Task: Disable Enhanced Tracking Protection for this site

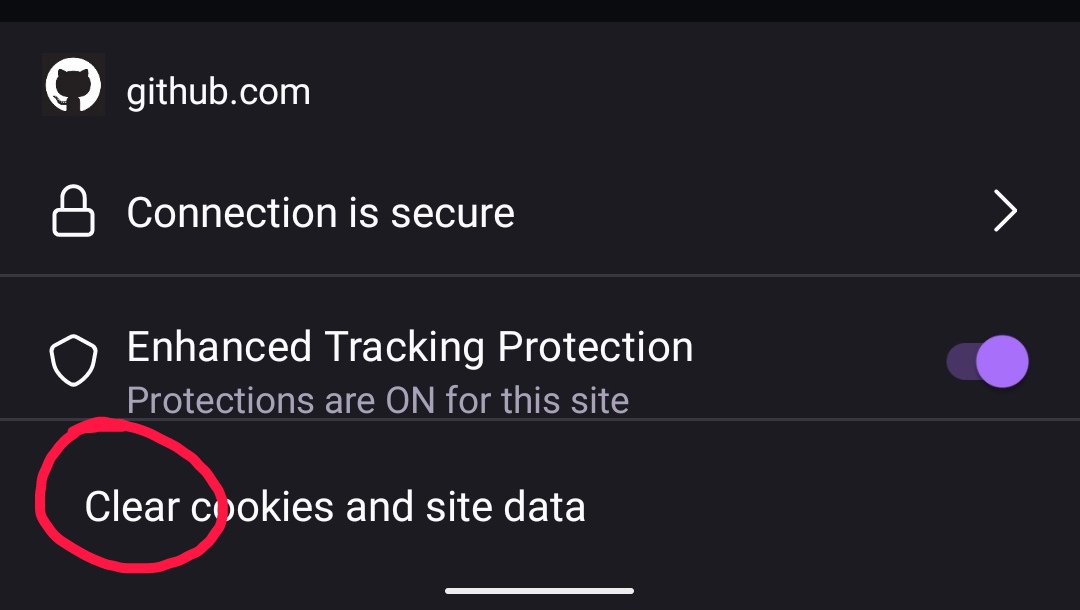Action: (987, 361)
